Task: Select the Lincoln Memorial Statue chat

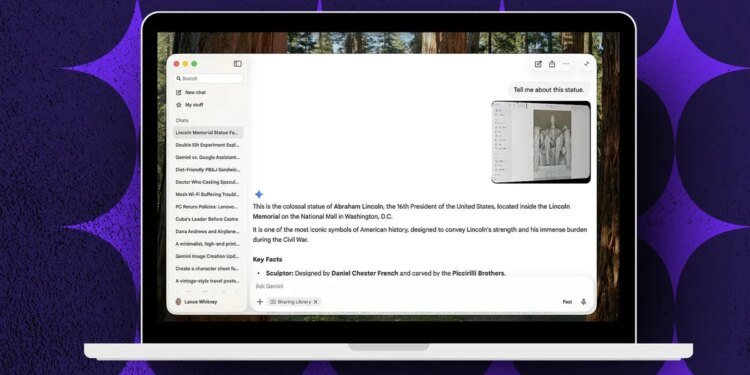Action: pyautogui.click(x=208, y=132)
